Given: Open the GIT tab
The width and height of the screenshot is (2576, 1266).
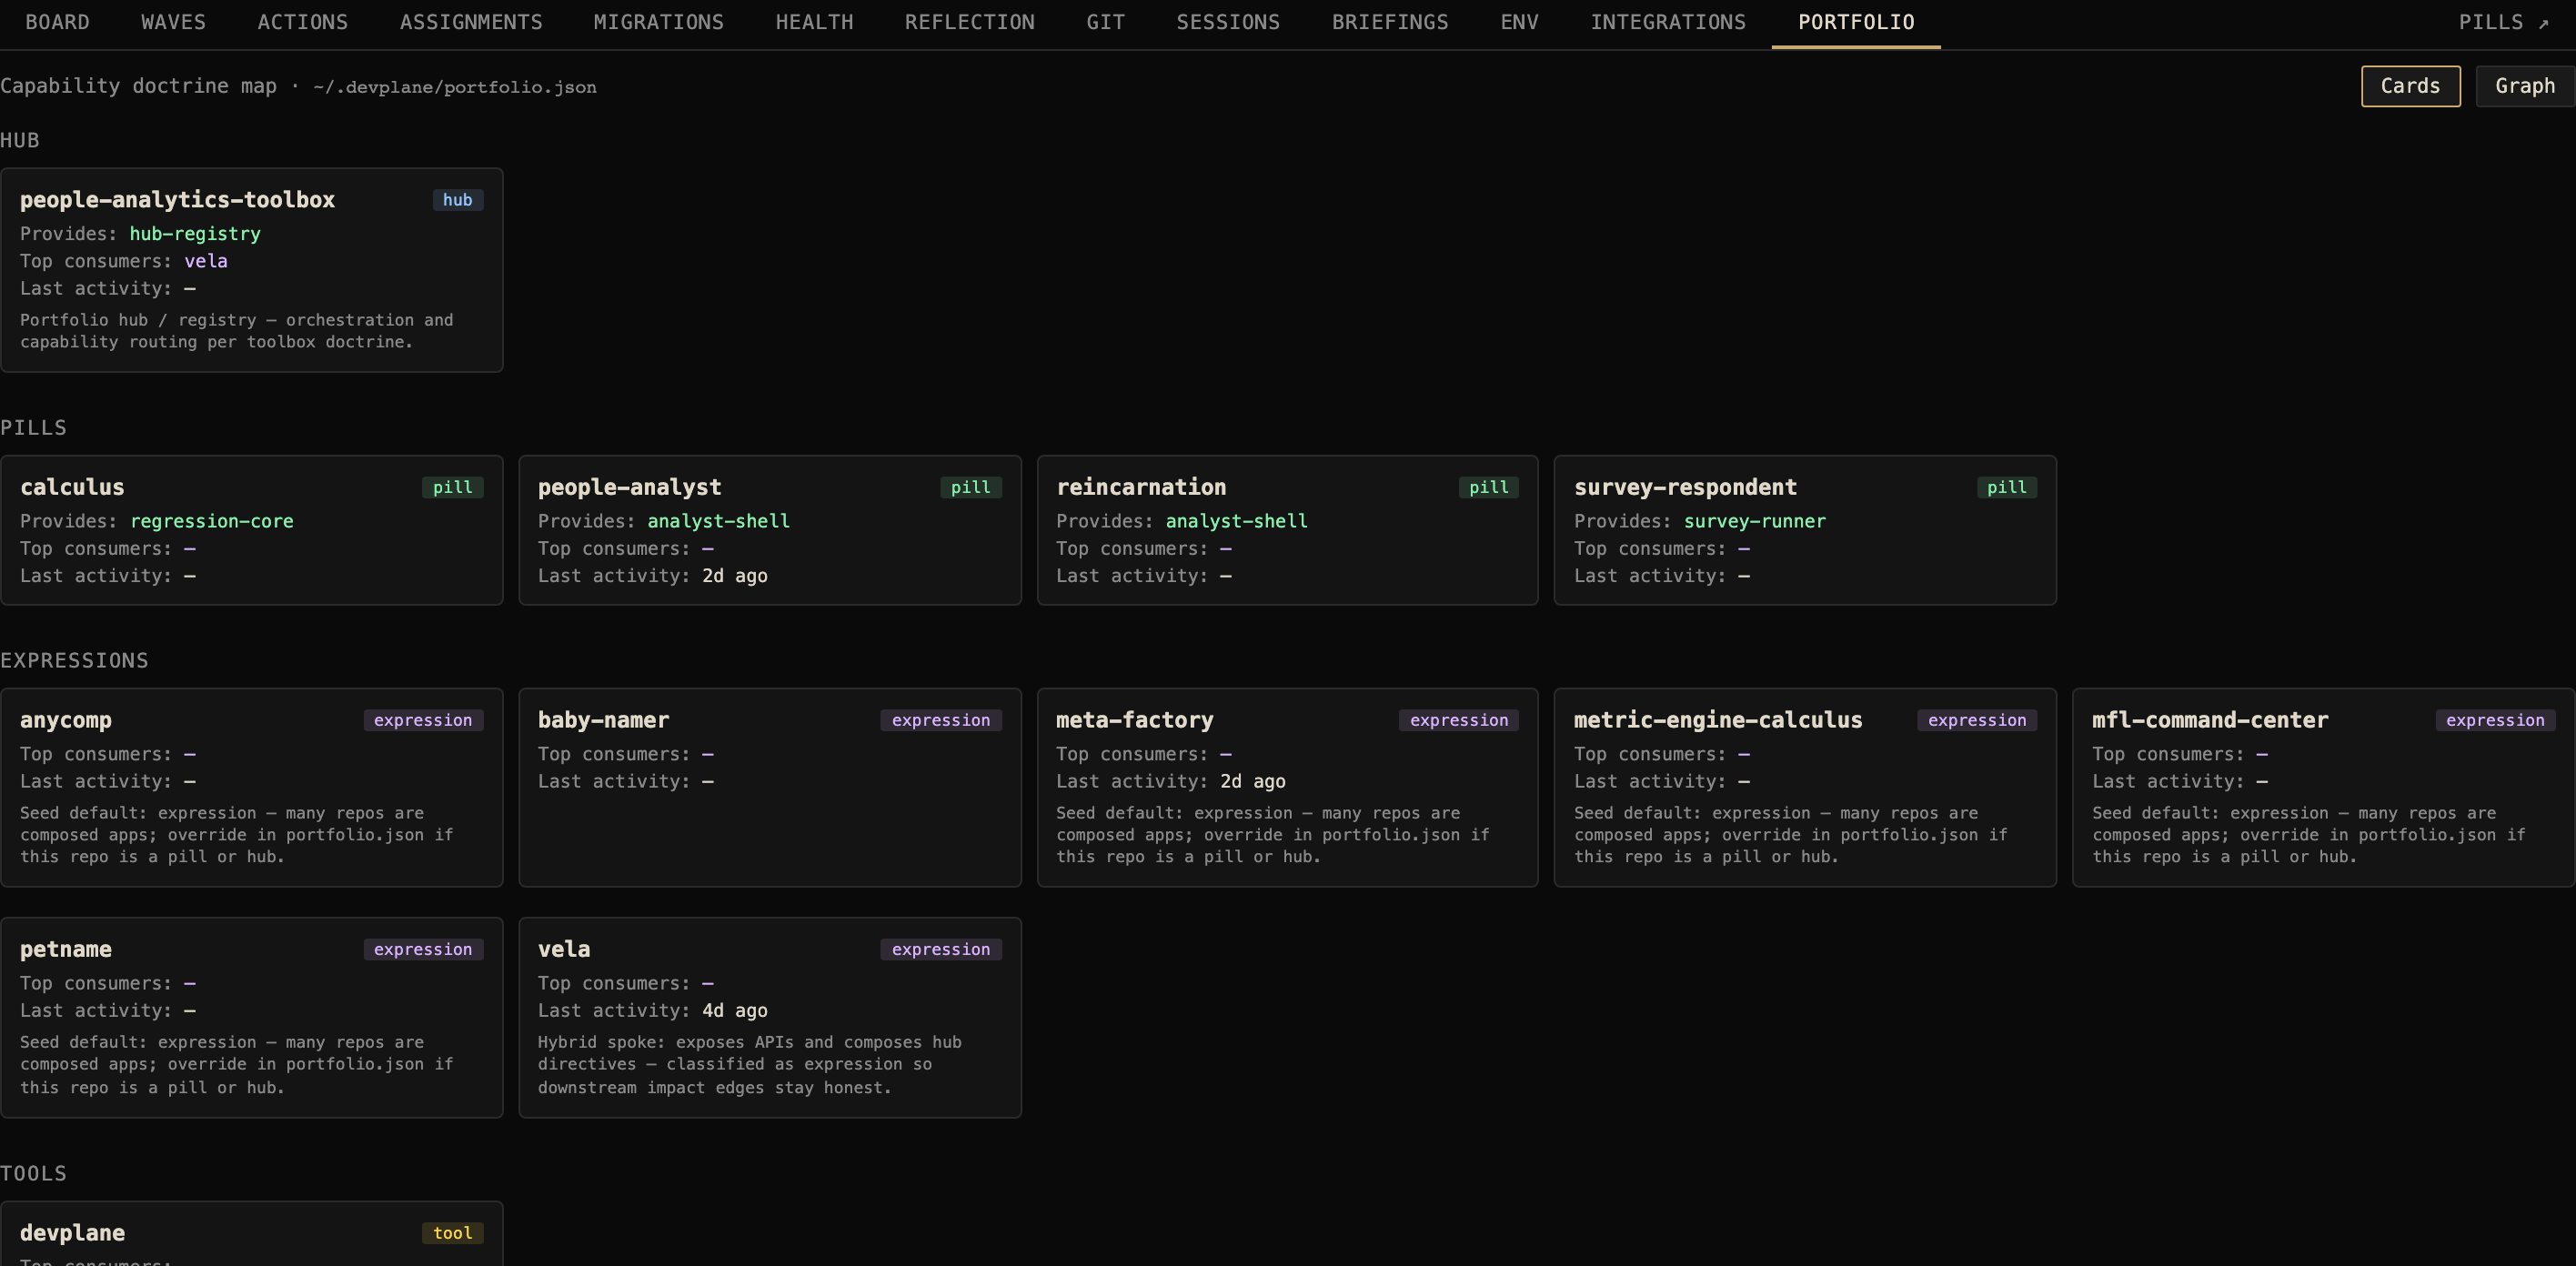Looking at the screenshot, I should click(x=1106, y=22).
